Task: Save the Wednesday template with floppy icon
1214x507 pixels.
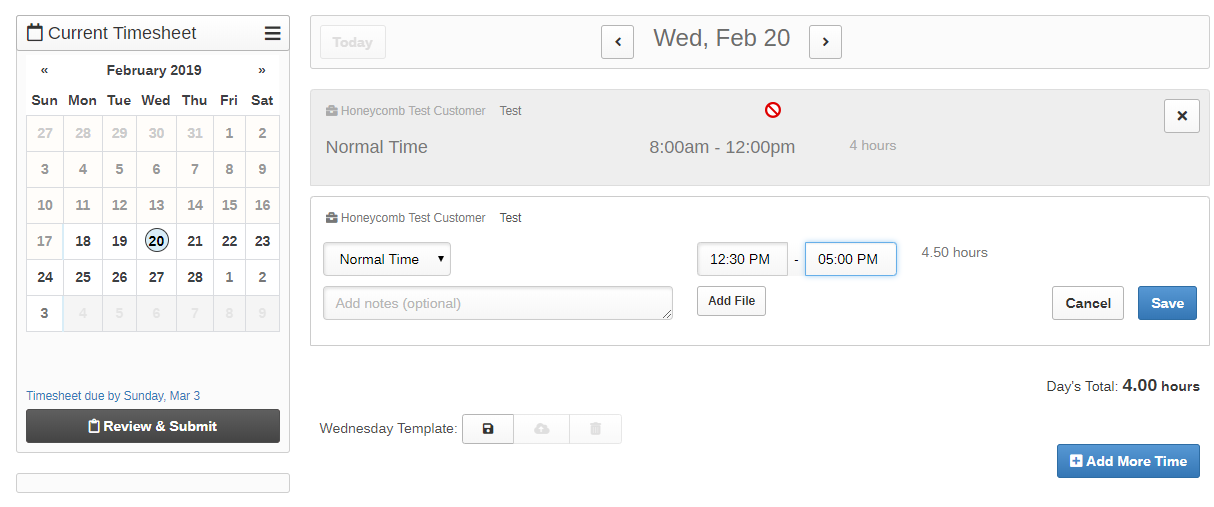Action: point(488,429)
